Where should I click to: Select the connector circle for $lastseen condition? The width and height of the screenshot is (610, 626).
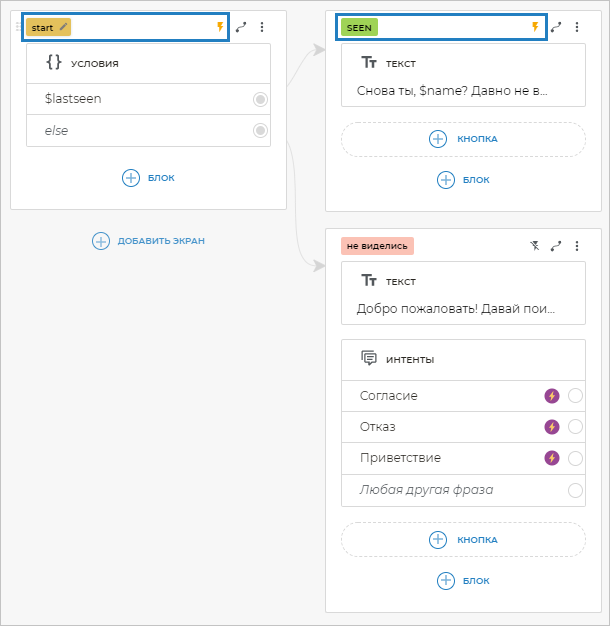pyautogui.click(x=260, y=99)
